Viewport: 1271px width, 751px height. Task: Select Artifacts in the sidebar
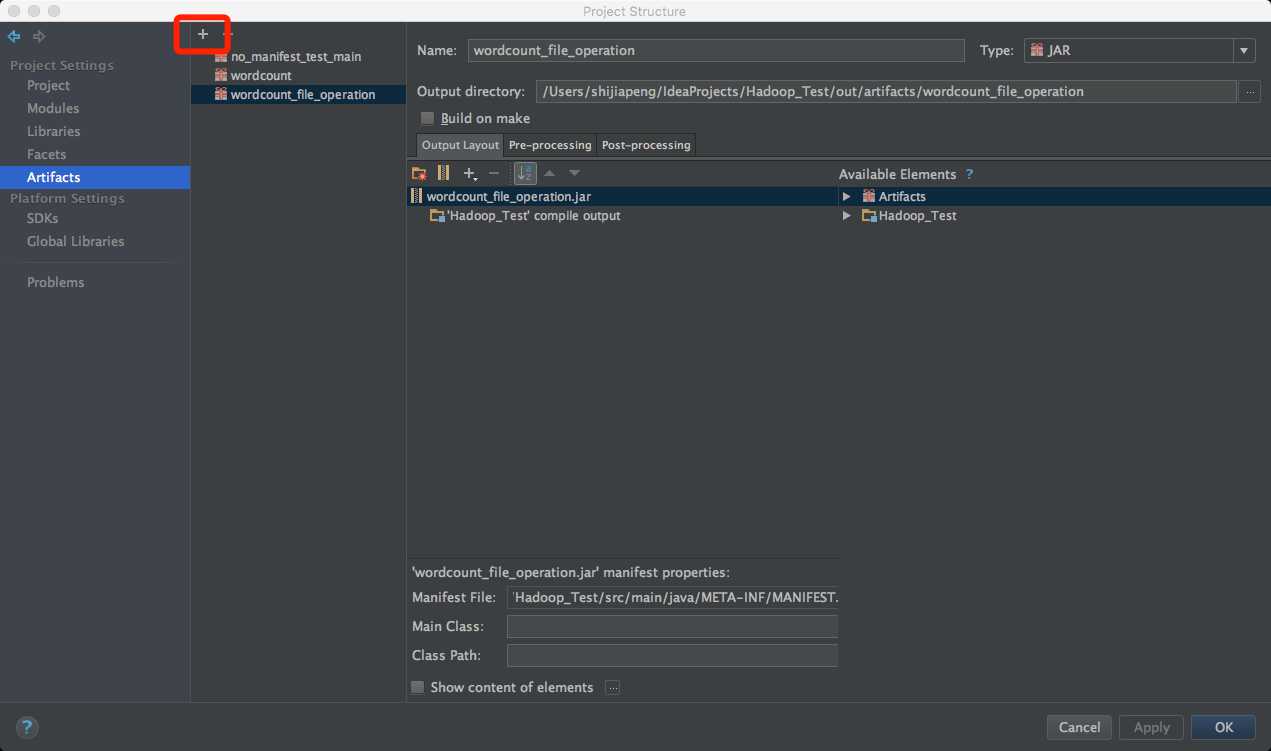pyautogui.click(x=95, y=177)
